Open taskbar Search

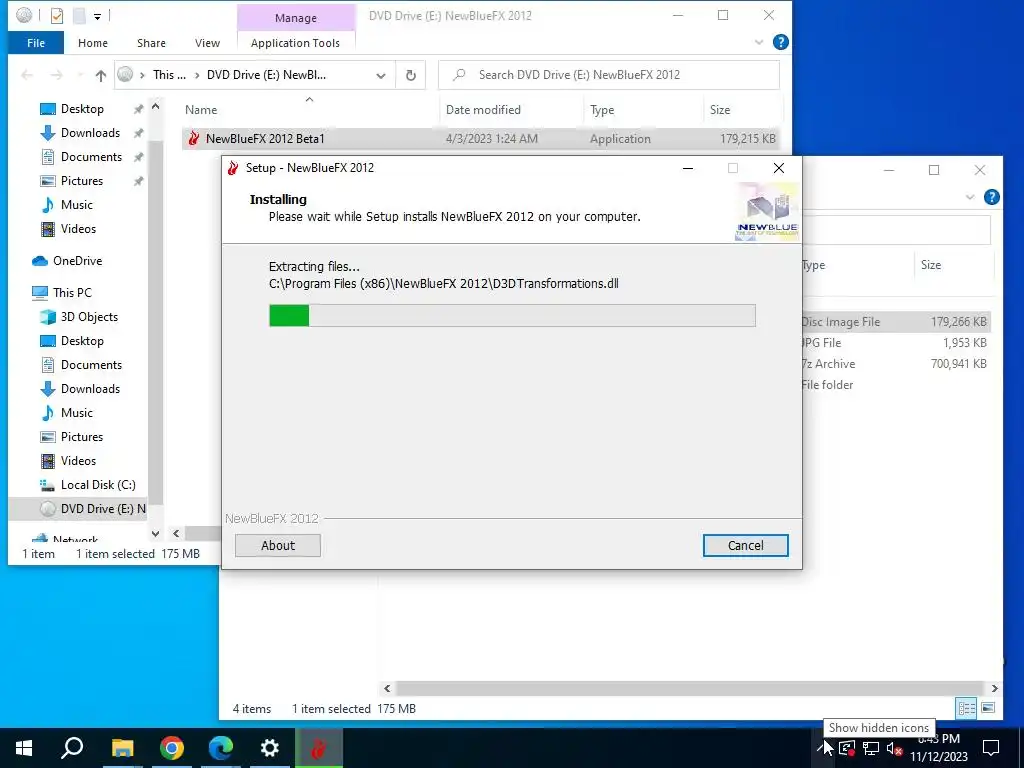72,748
